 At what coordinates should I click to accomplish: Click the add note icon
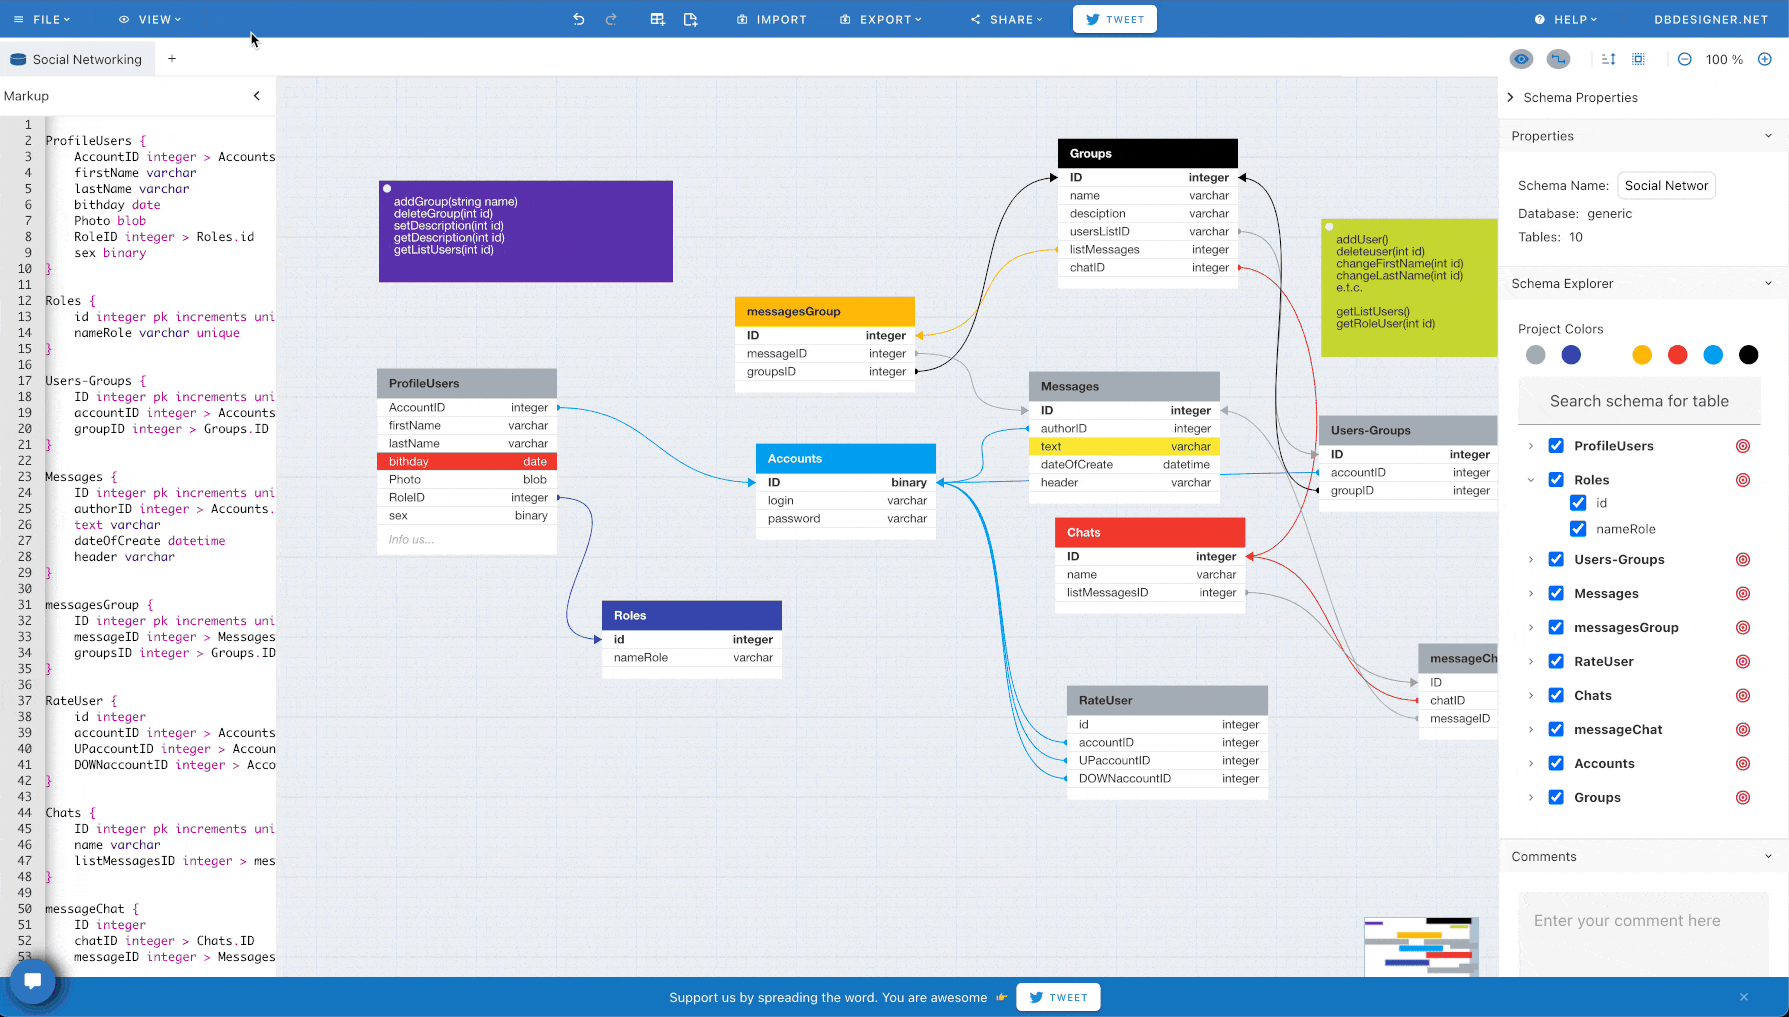690,19
